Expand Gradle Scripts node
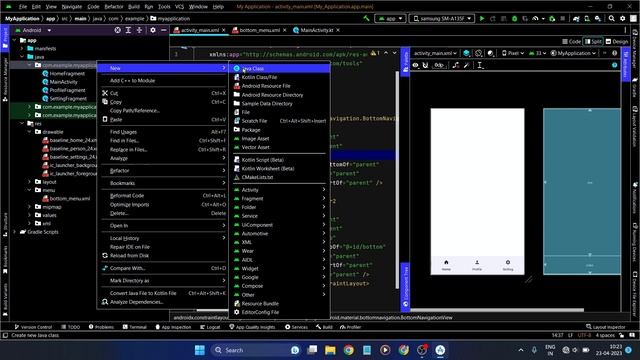 click(15, 232)
